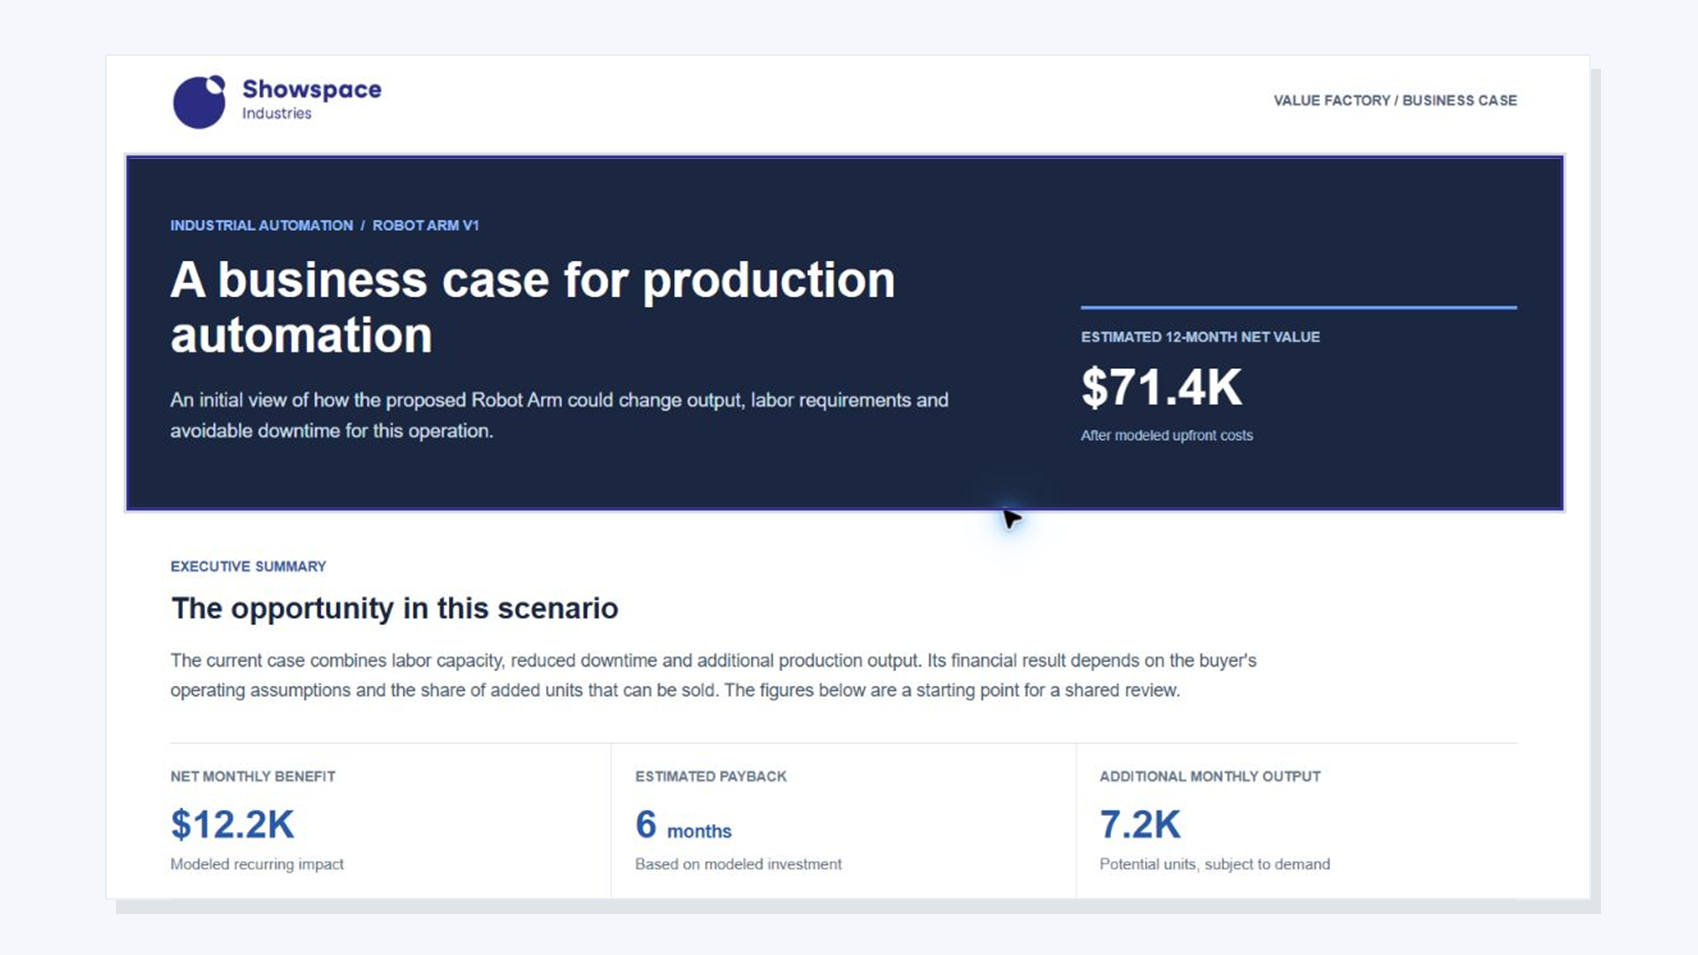Click the 'ESTIMATED 12-MONTH NET VALUE' label
This screenshot has height=955, width=1698.
1200,337
